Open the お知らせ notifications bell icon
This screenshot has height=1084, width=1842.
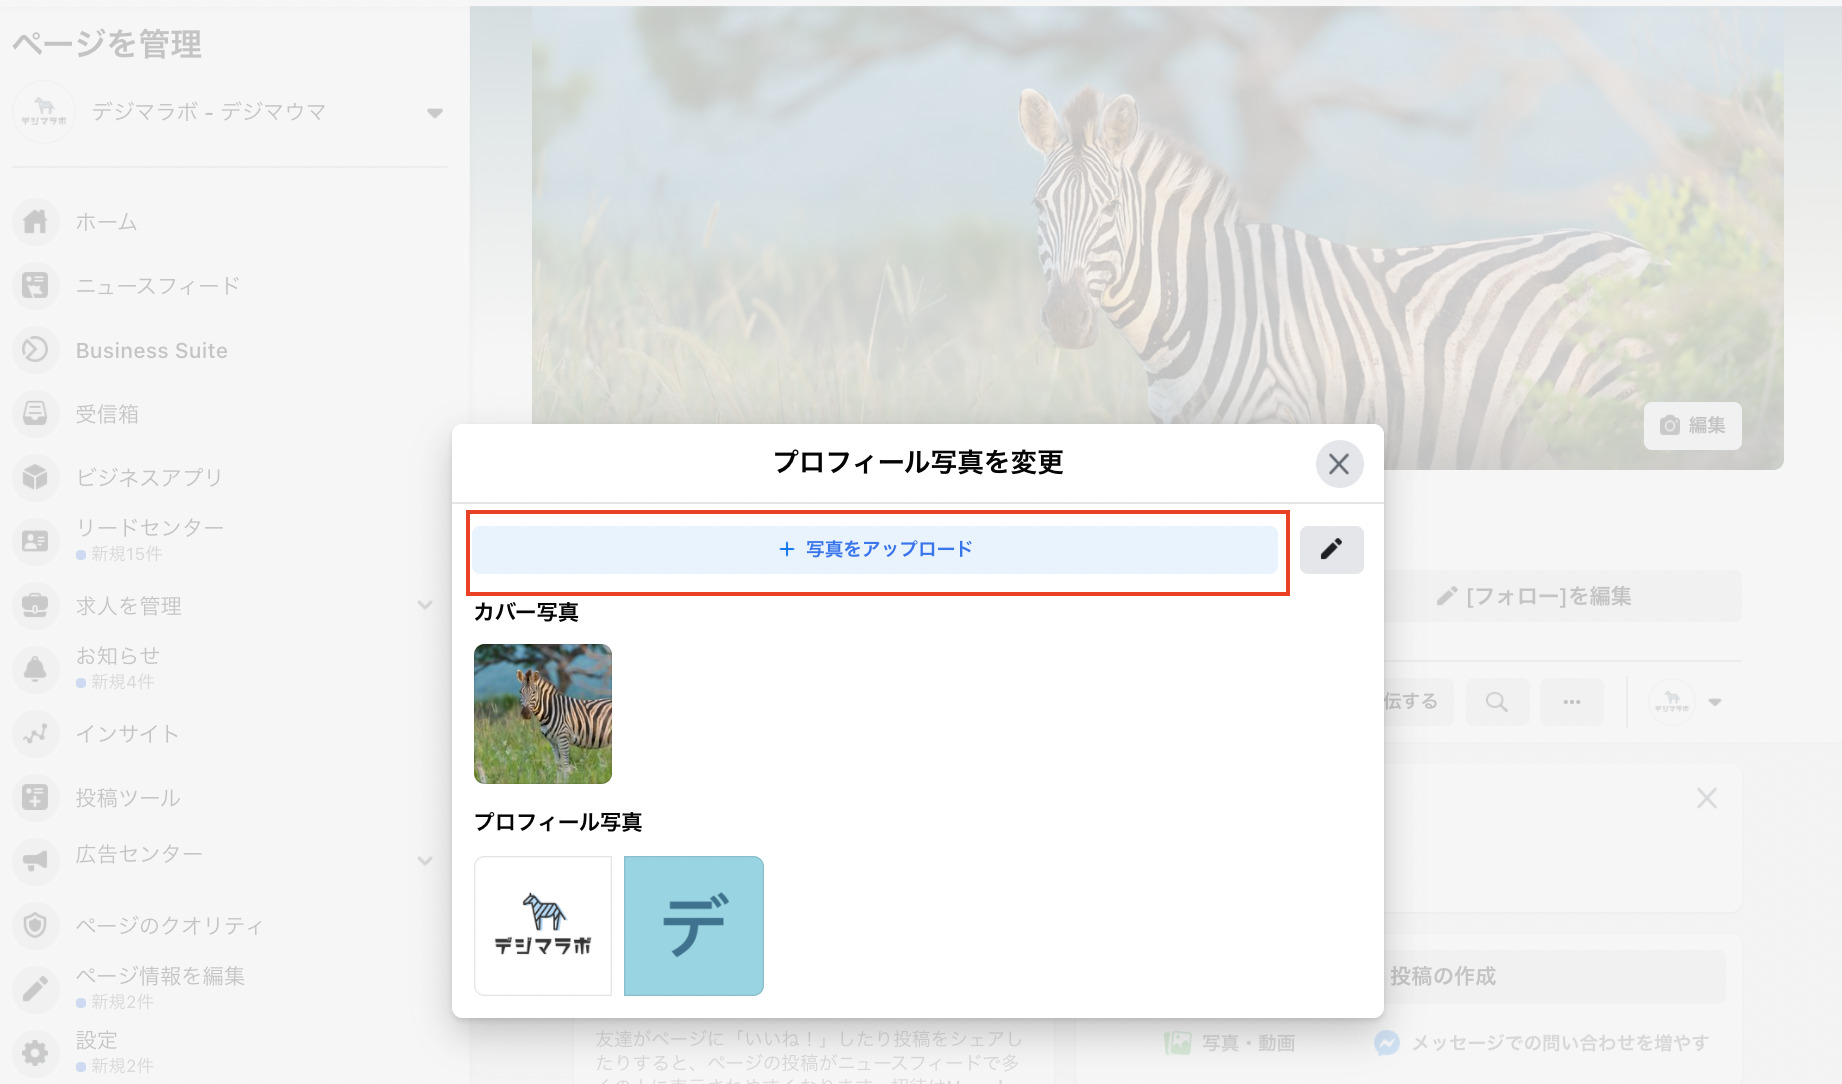(x=36, y=668)
